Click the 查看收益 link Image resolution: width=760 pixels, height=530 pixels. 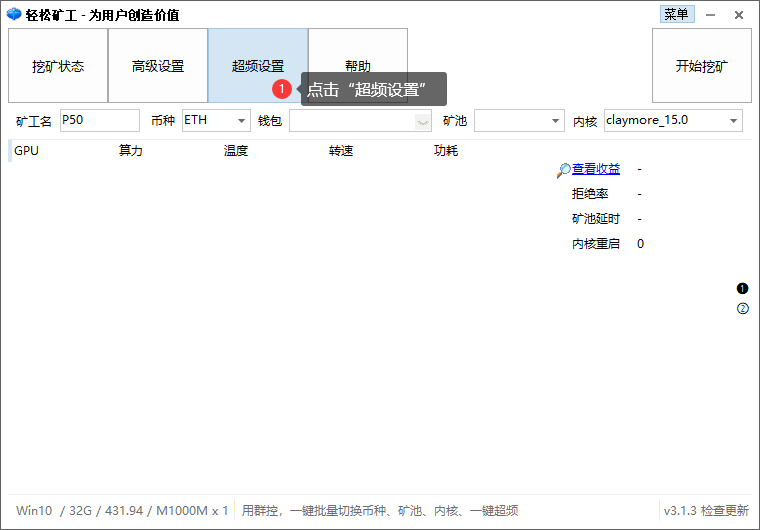click(x=596, y=169)
